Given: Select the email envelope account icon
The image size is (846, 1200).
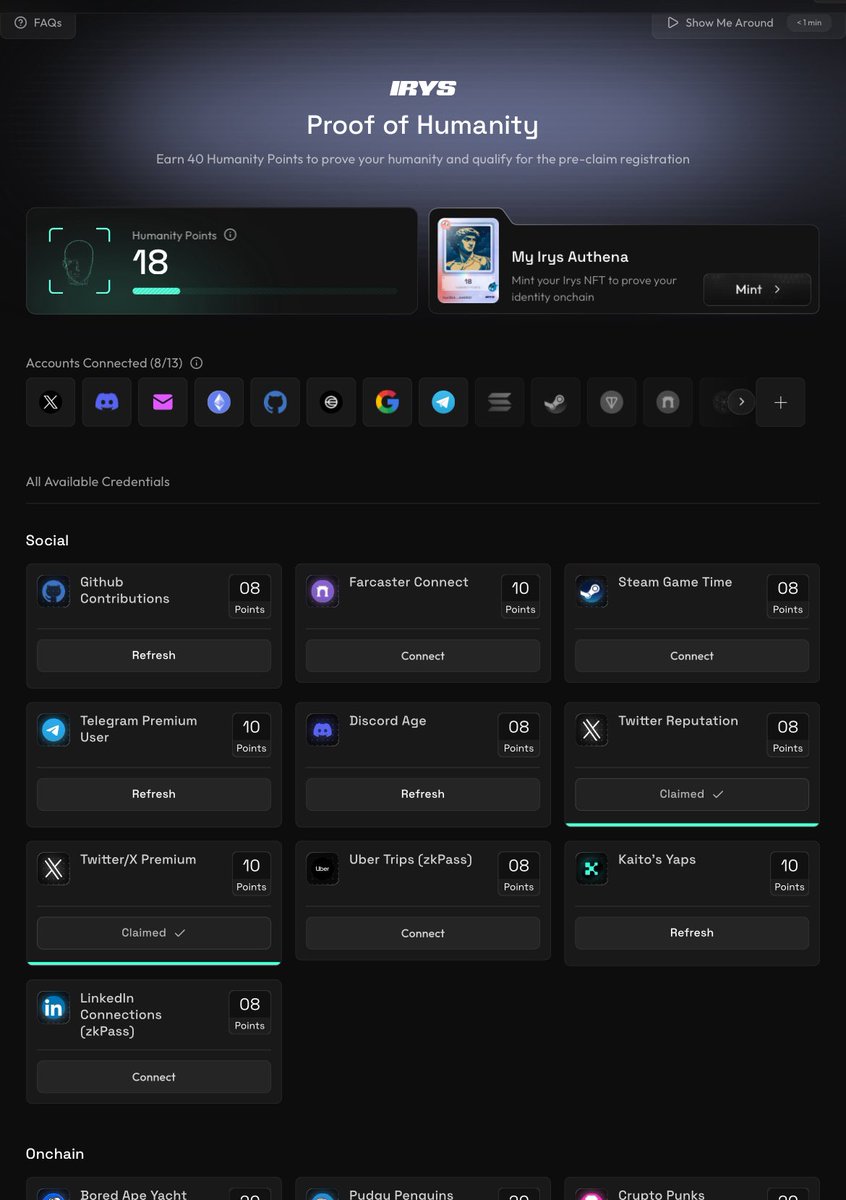Looking at the screenshot, I should coord(163,402).
